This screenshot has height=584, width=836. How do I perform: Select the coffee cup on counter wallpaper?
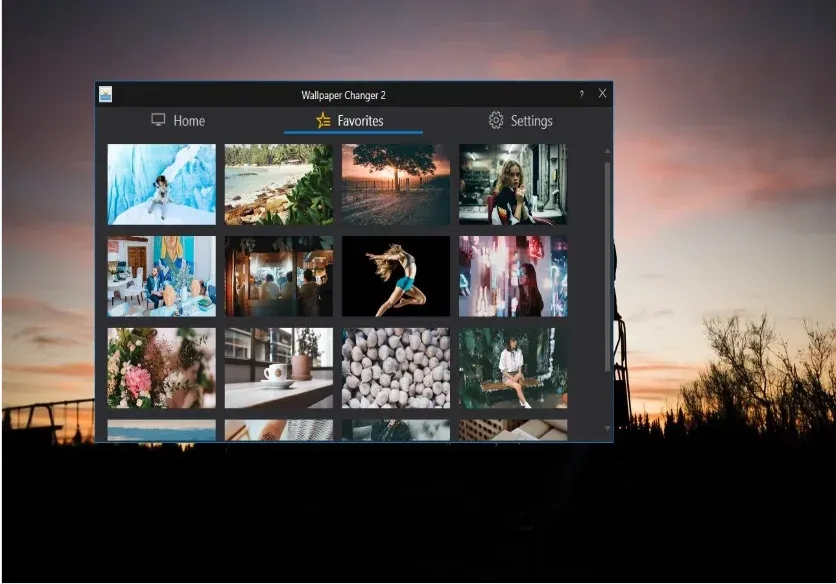pos(279,368)
